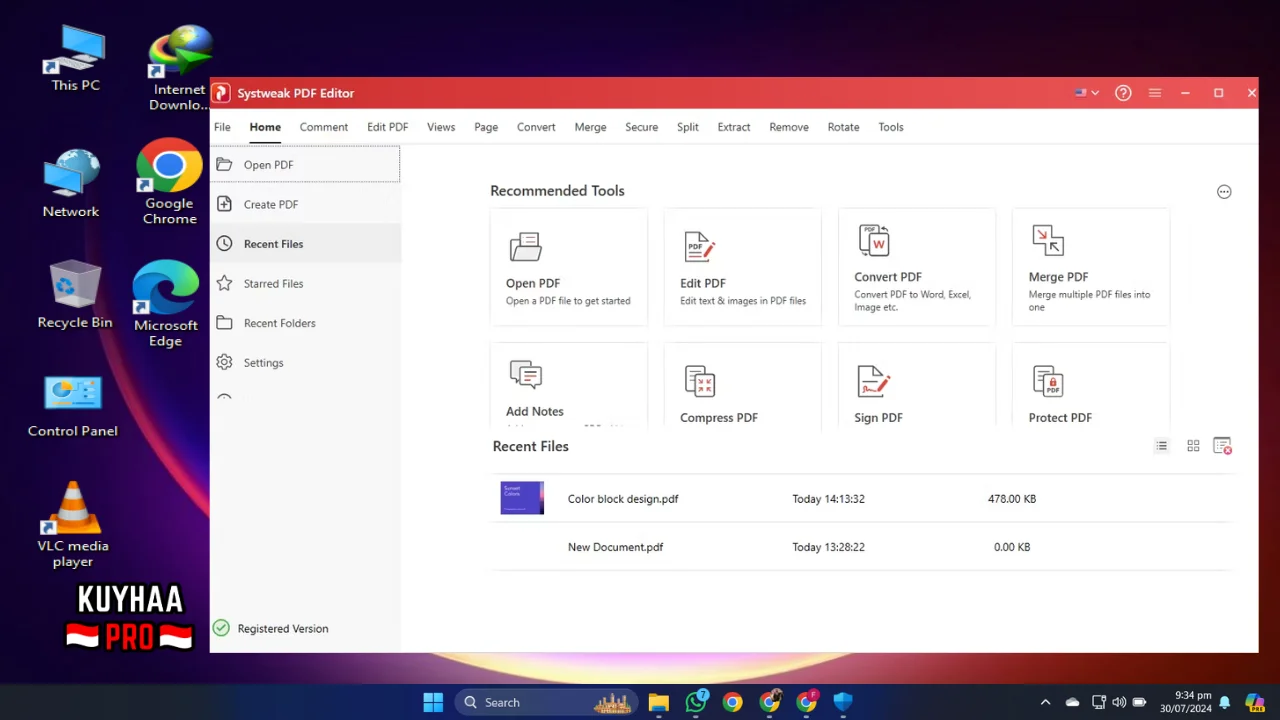
Task: Click the Protect PDF lock icon card
Action: click(1048, 381)
